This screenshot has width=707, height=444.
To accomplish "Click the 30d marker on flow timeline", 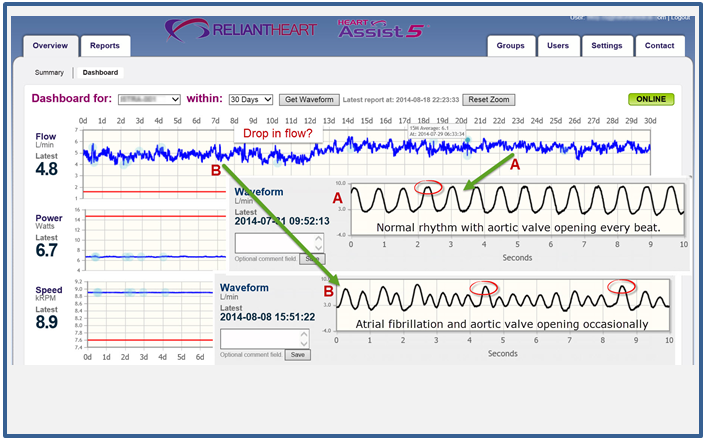I will click(650, 121).
